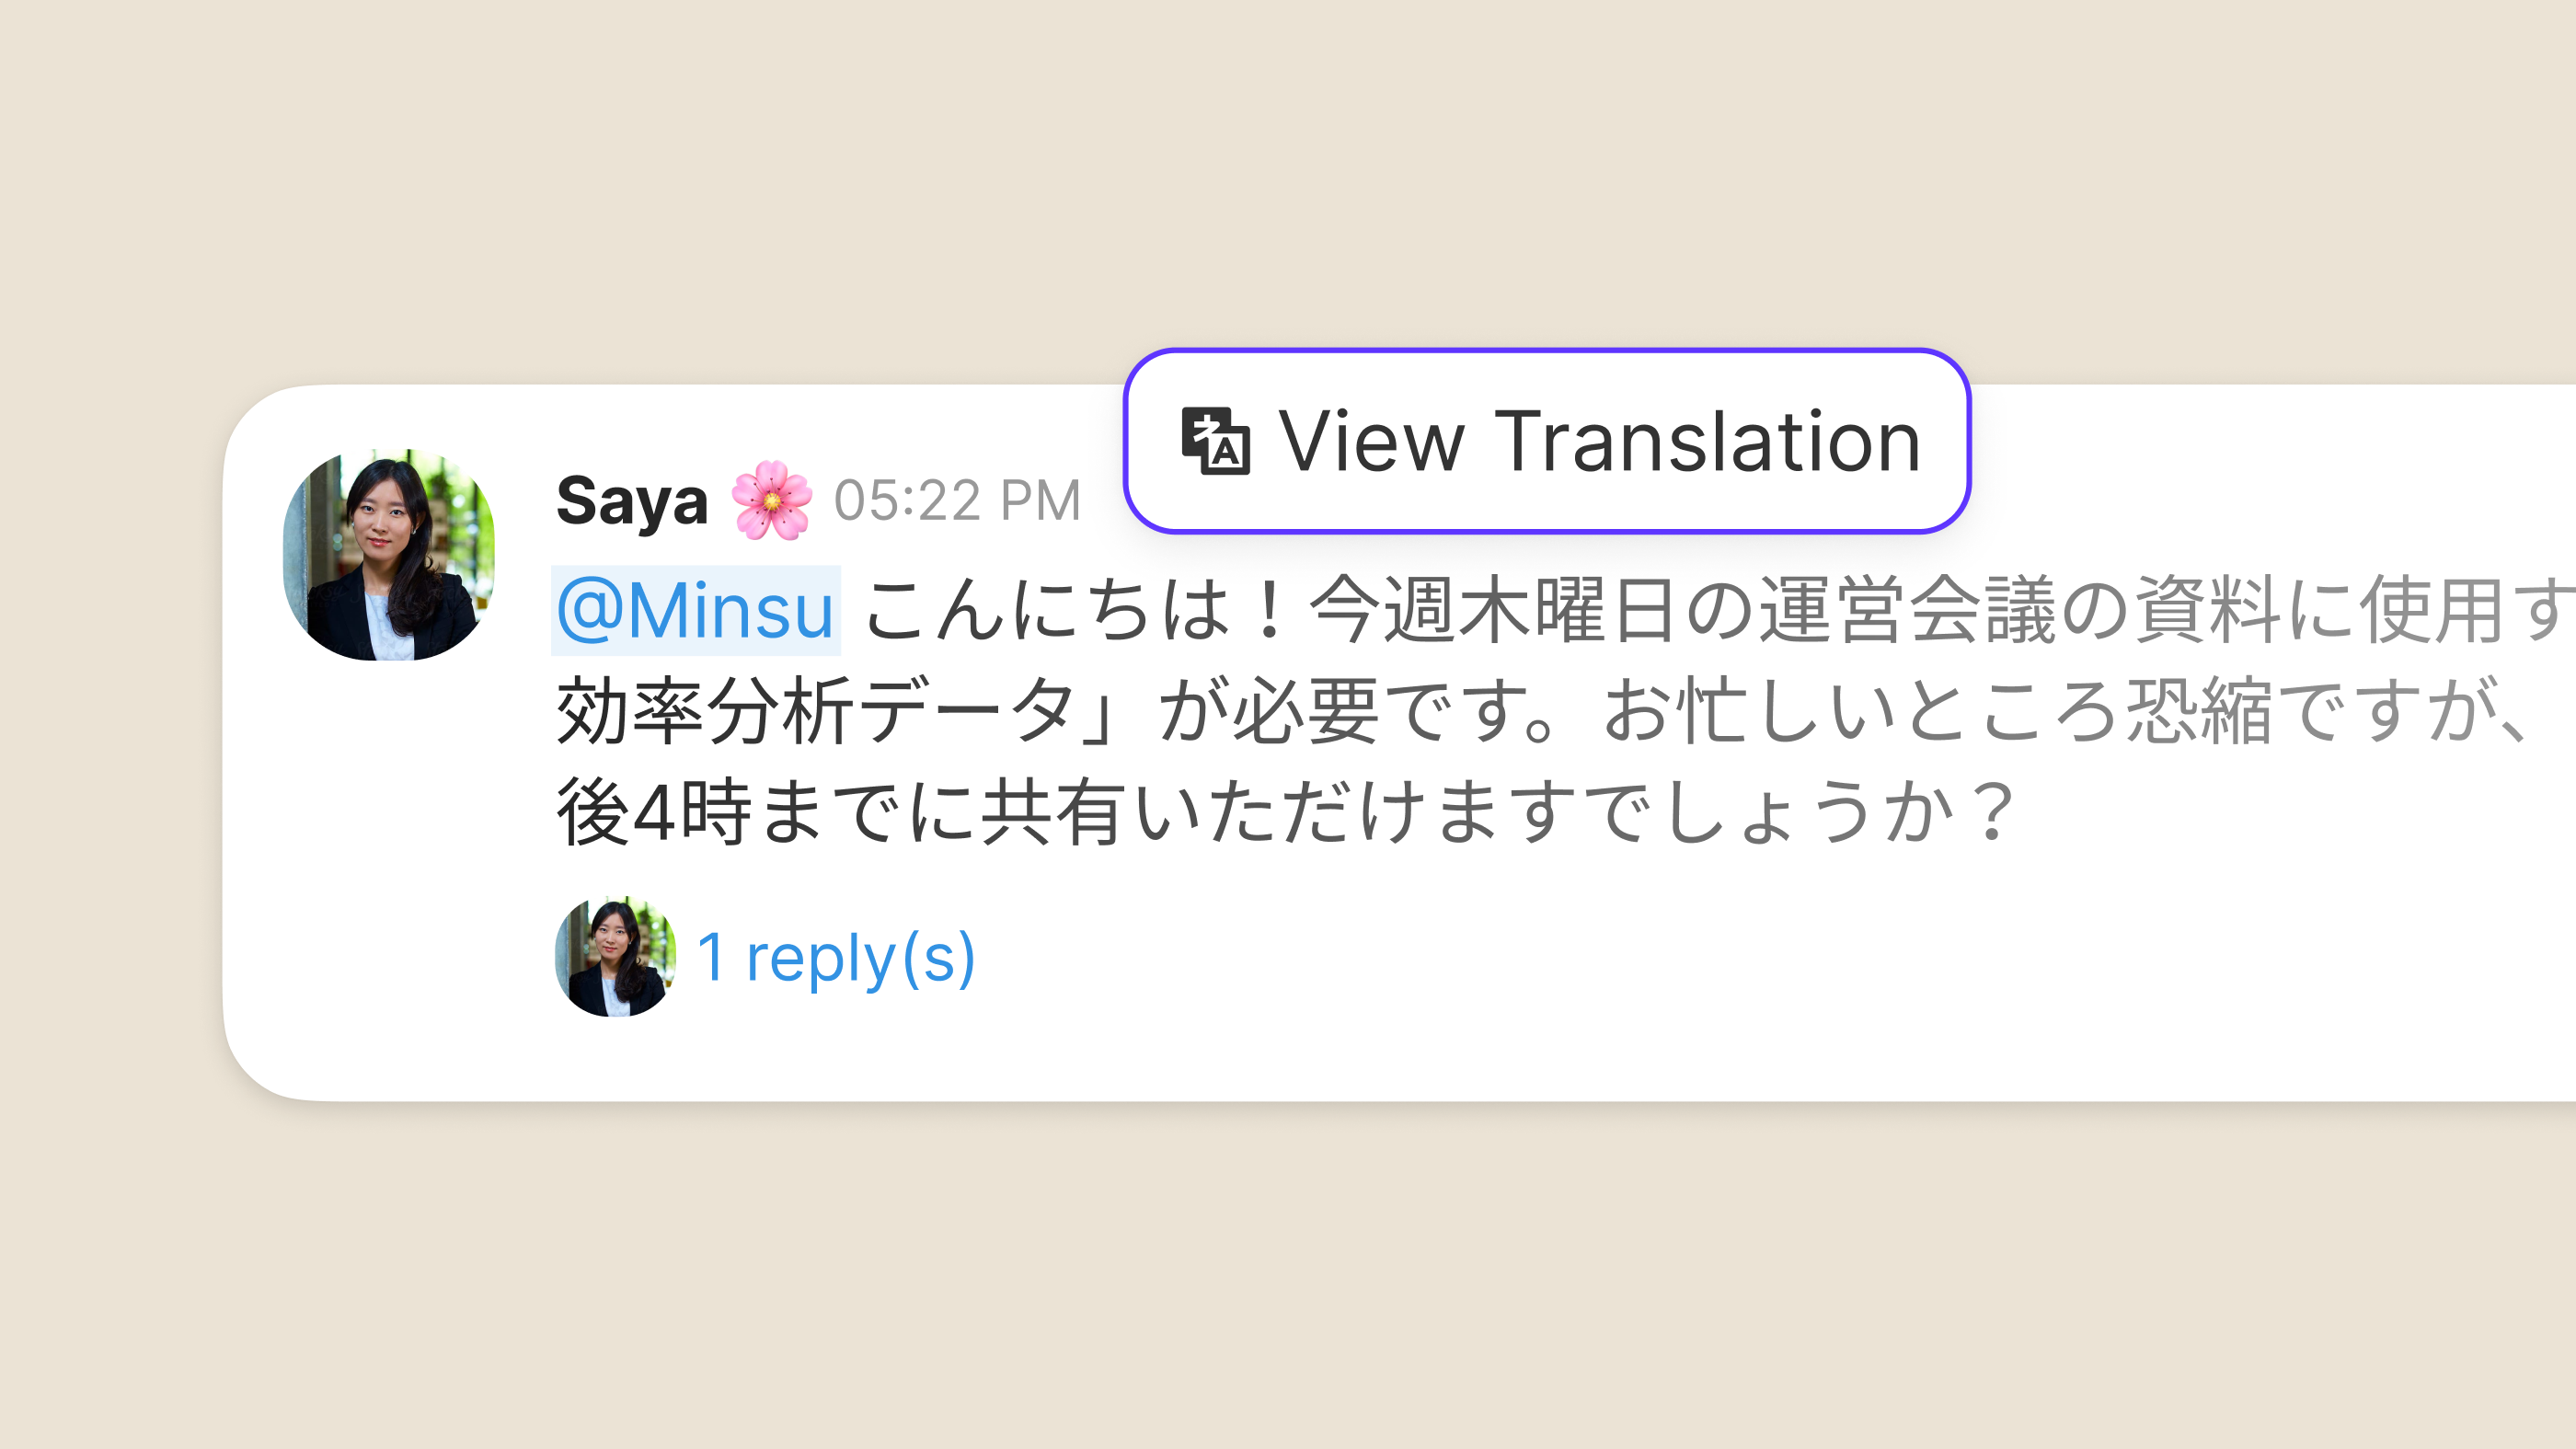This screenshot has height=1449, width=2576.
Task: Click the text 今週木曜日 in the message
Action: click(1495, 610)
